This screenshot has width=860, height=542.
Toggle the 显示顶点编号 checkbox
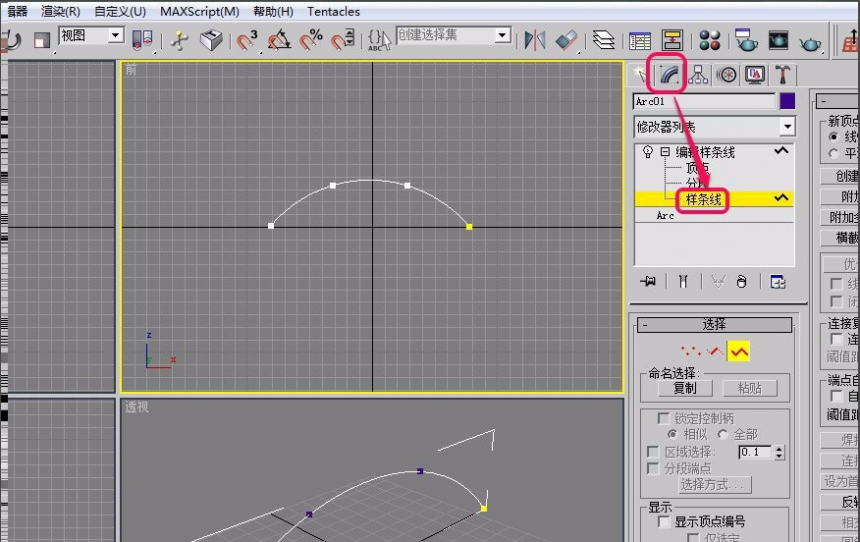click(x=664, y=521)
